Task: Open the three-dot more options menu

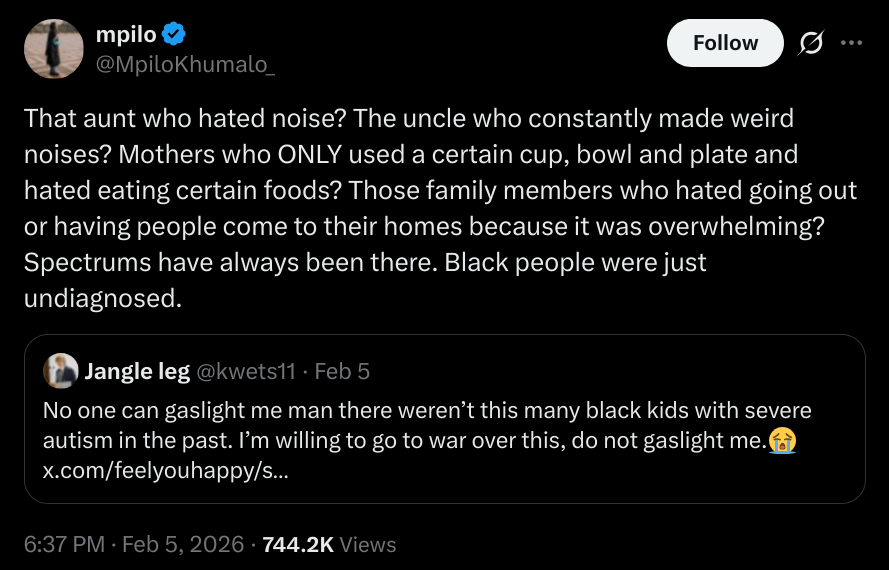Action: (851, 43)
